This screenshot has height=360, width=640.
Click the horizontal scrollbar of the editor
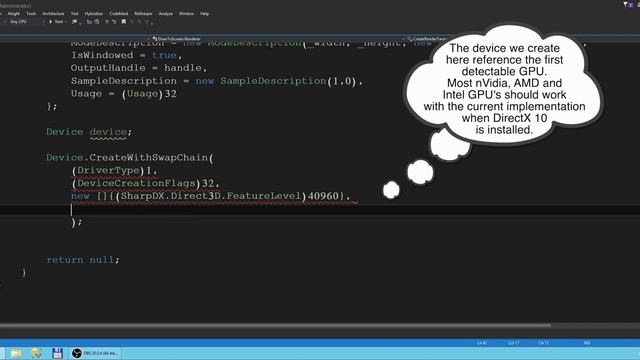click(x=275, y=325)
